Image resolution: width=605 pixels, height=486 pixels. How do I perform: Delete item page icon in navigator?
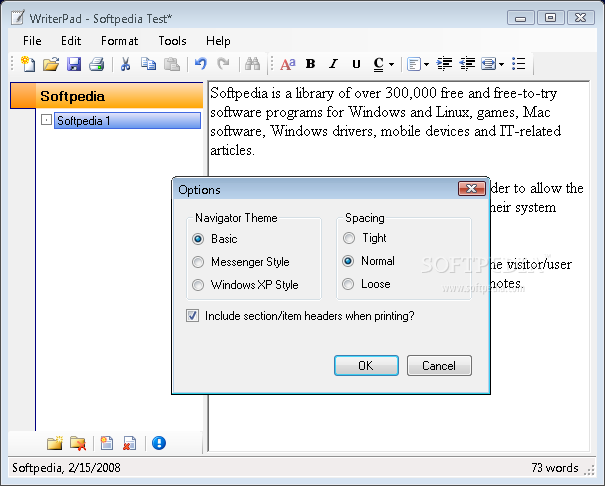coord(130,443)
